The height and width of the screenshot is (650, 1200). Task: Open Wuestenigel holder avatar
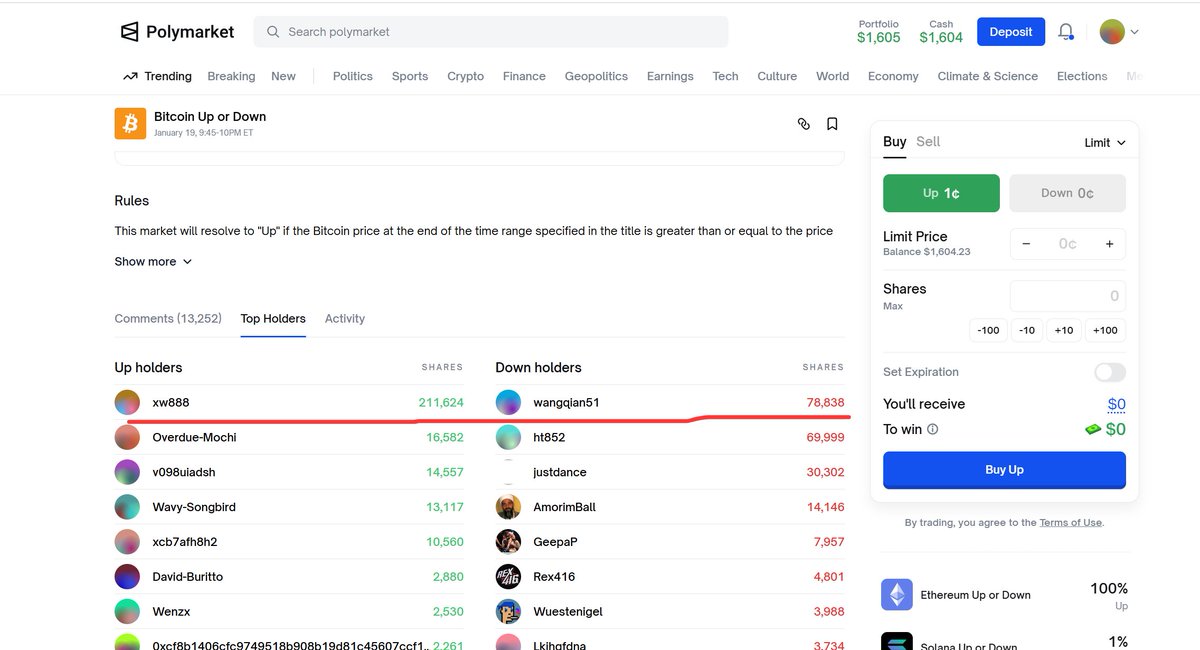tap(508, 612)
